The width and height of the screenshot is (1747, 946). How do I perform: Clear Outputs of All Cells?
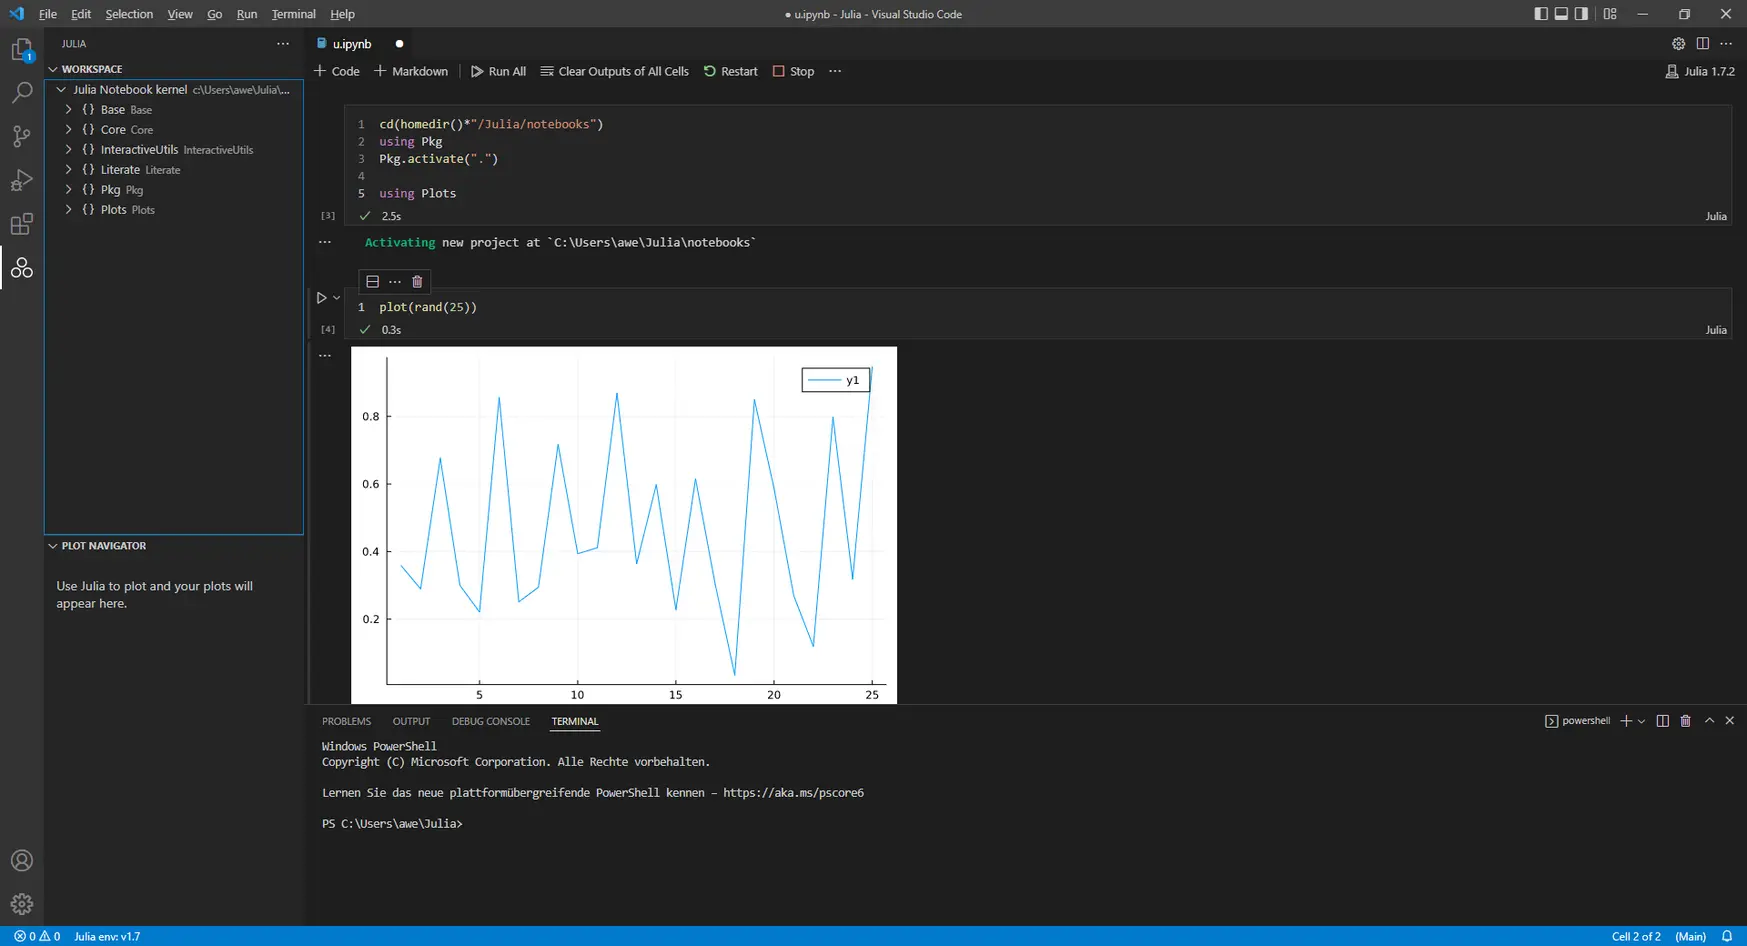point(614,71)
